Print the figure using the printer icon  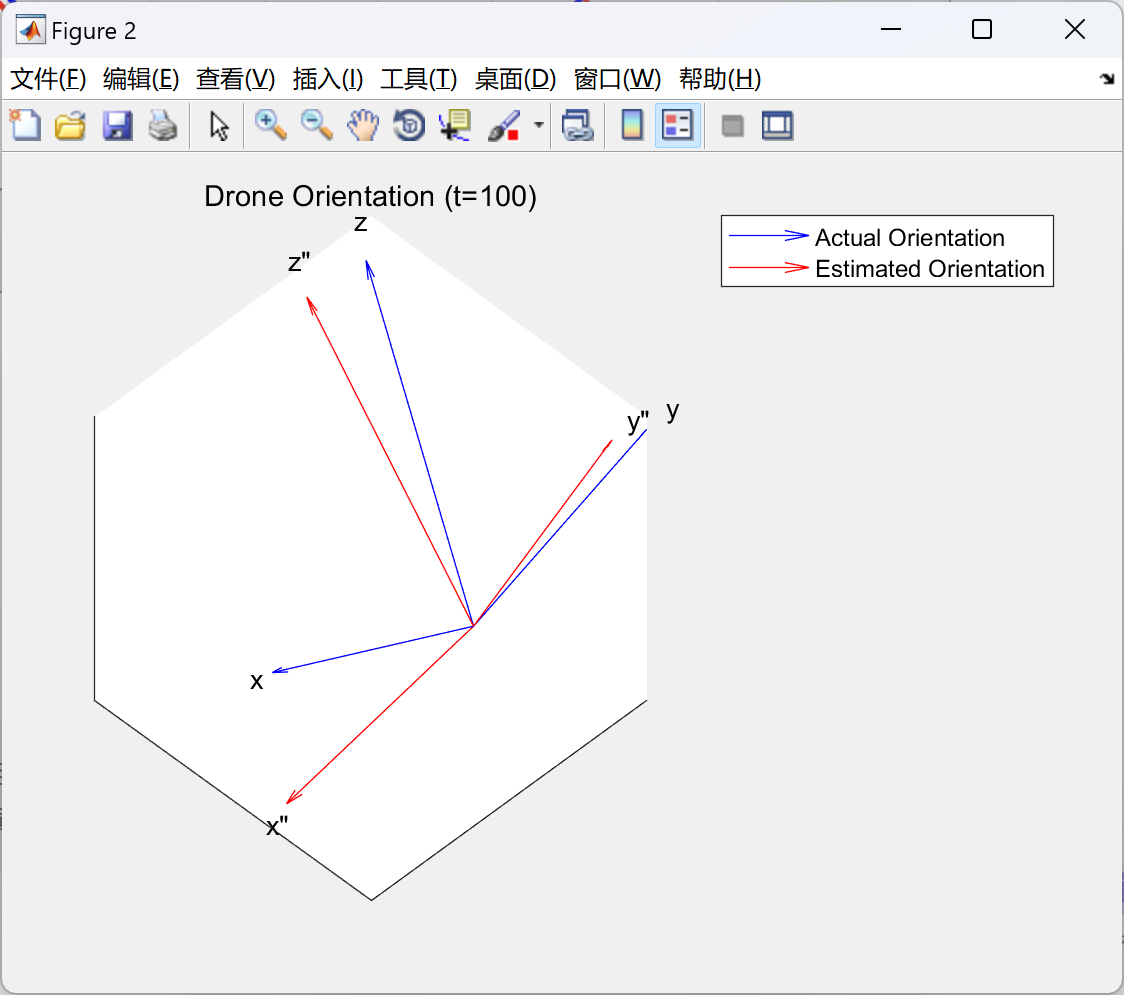(x=163, y=125)
